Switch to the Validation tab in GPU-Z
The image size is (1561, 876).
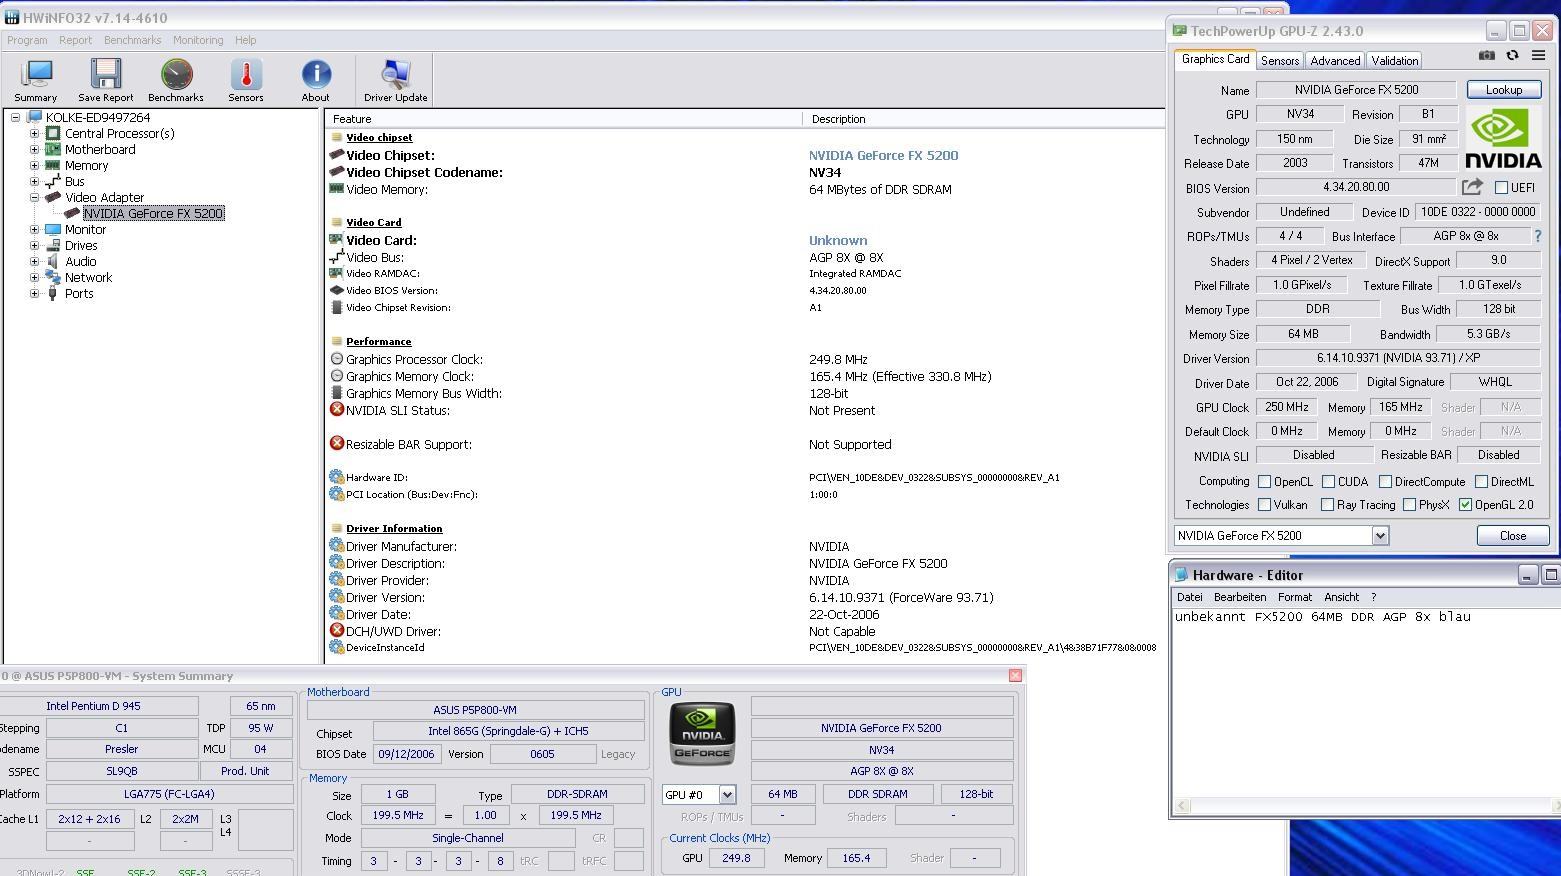[1394, 61]
